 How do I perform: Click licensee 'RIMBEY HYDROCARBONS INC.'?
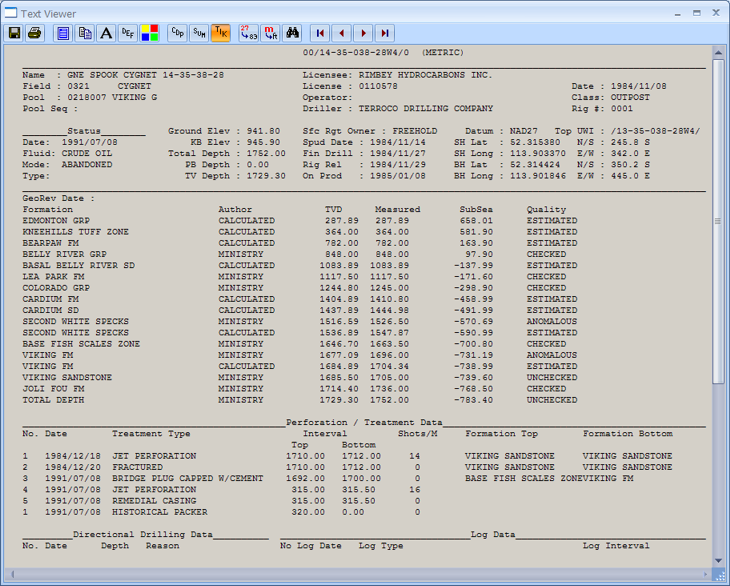[x=426, y=75]
